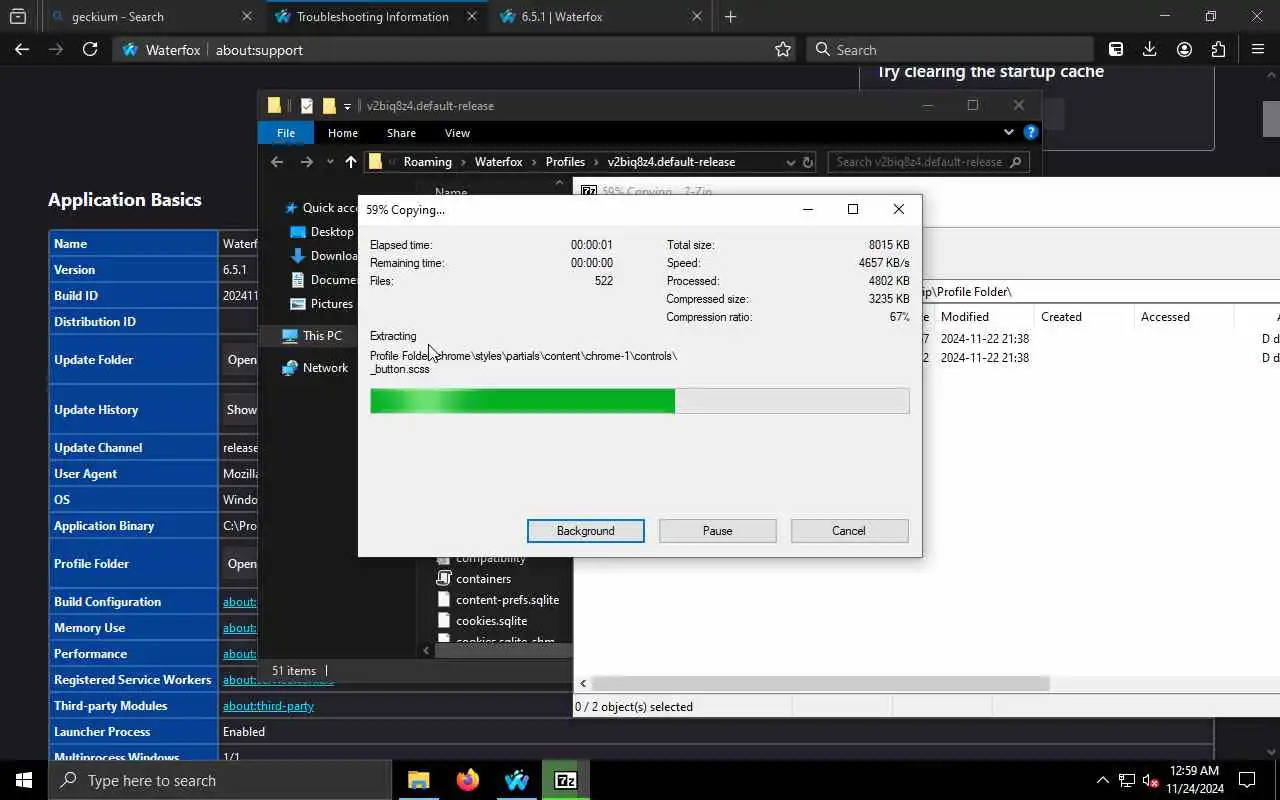The height and width of the screenshot is (800, 1280).
Task: Click the Profiles breadcrumb in Explorer
Action: tap(565, 162)
